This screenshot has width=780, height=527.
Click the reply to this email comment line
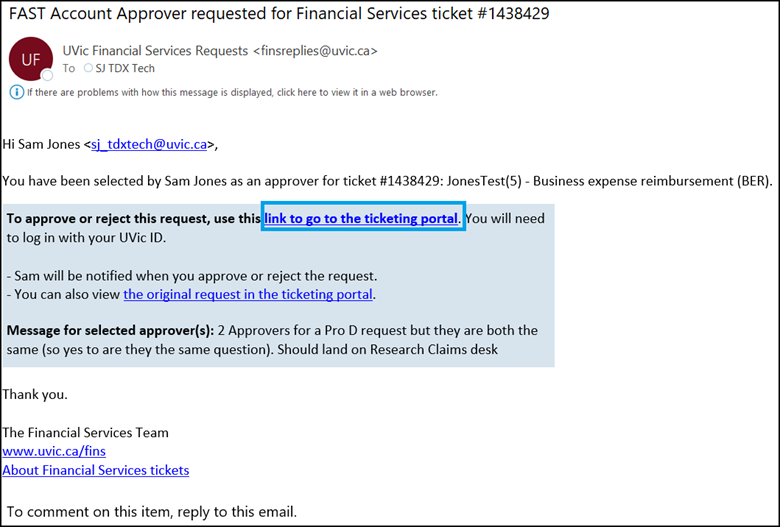pyautogui.click(x=152, y=512)
